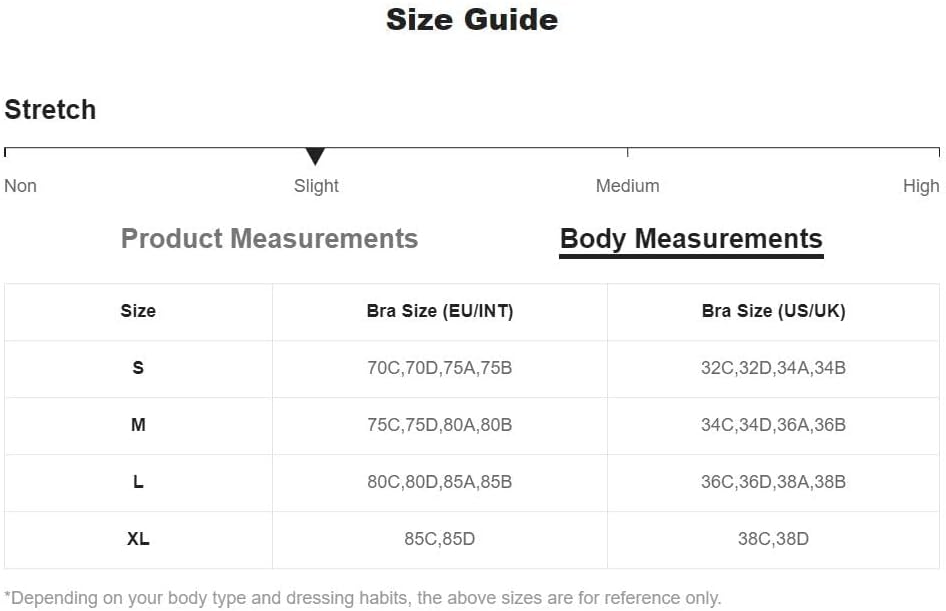Select the M size row
Screen dimensions: 946x611
[472, 426]
